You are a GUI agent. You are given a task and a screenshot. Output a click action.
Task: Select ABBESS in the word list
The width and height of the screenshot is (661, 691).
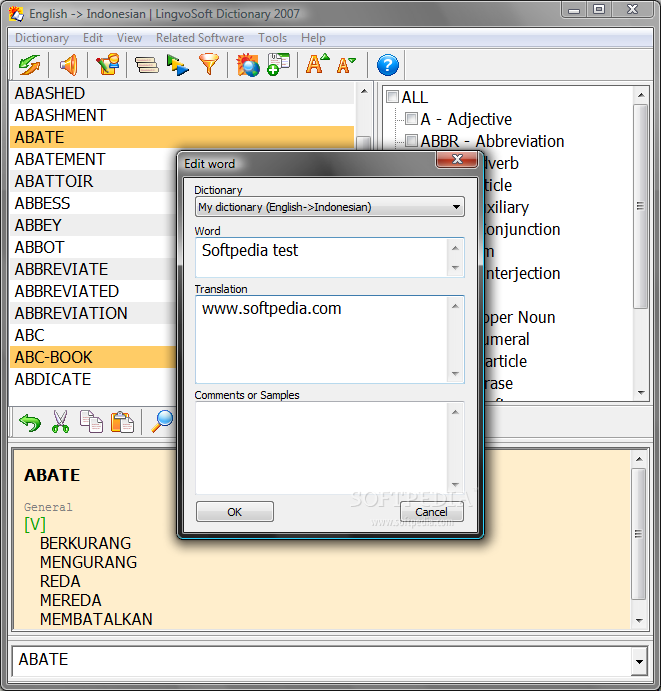coord(93,203)
